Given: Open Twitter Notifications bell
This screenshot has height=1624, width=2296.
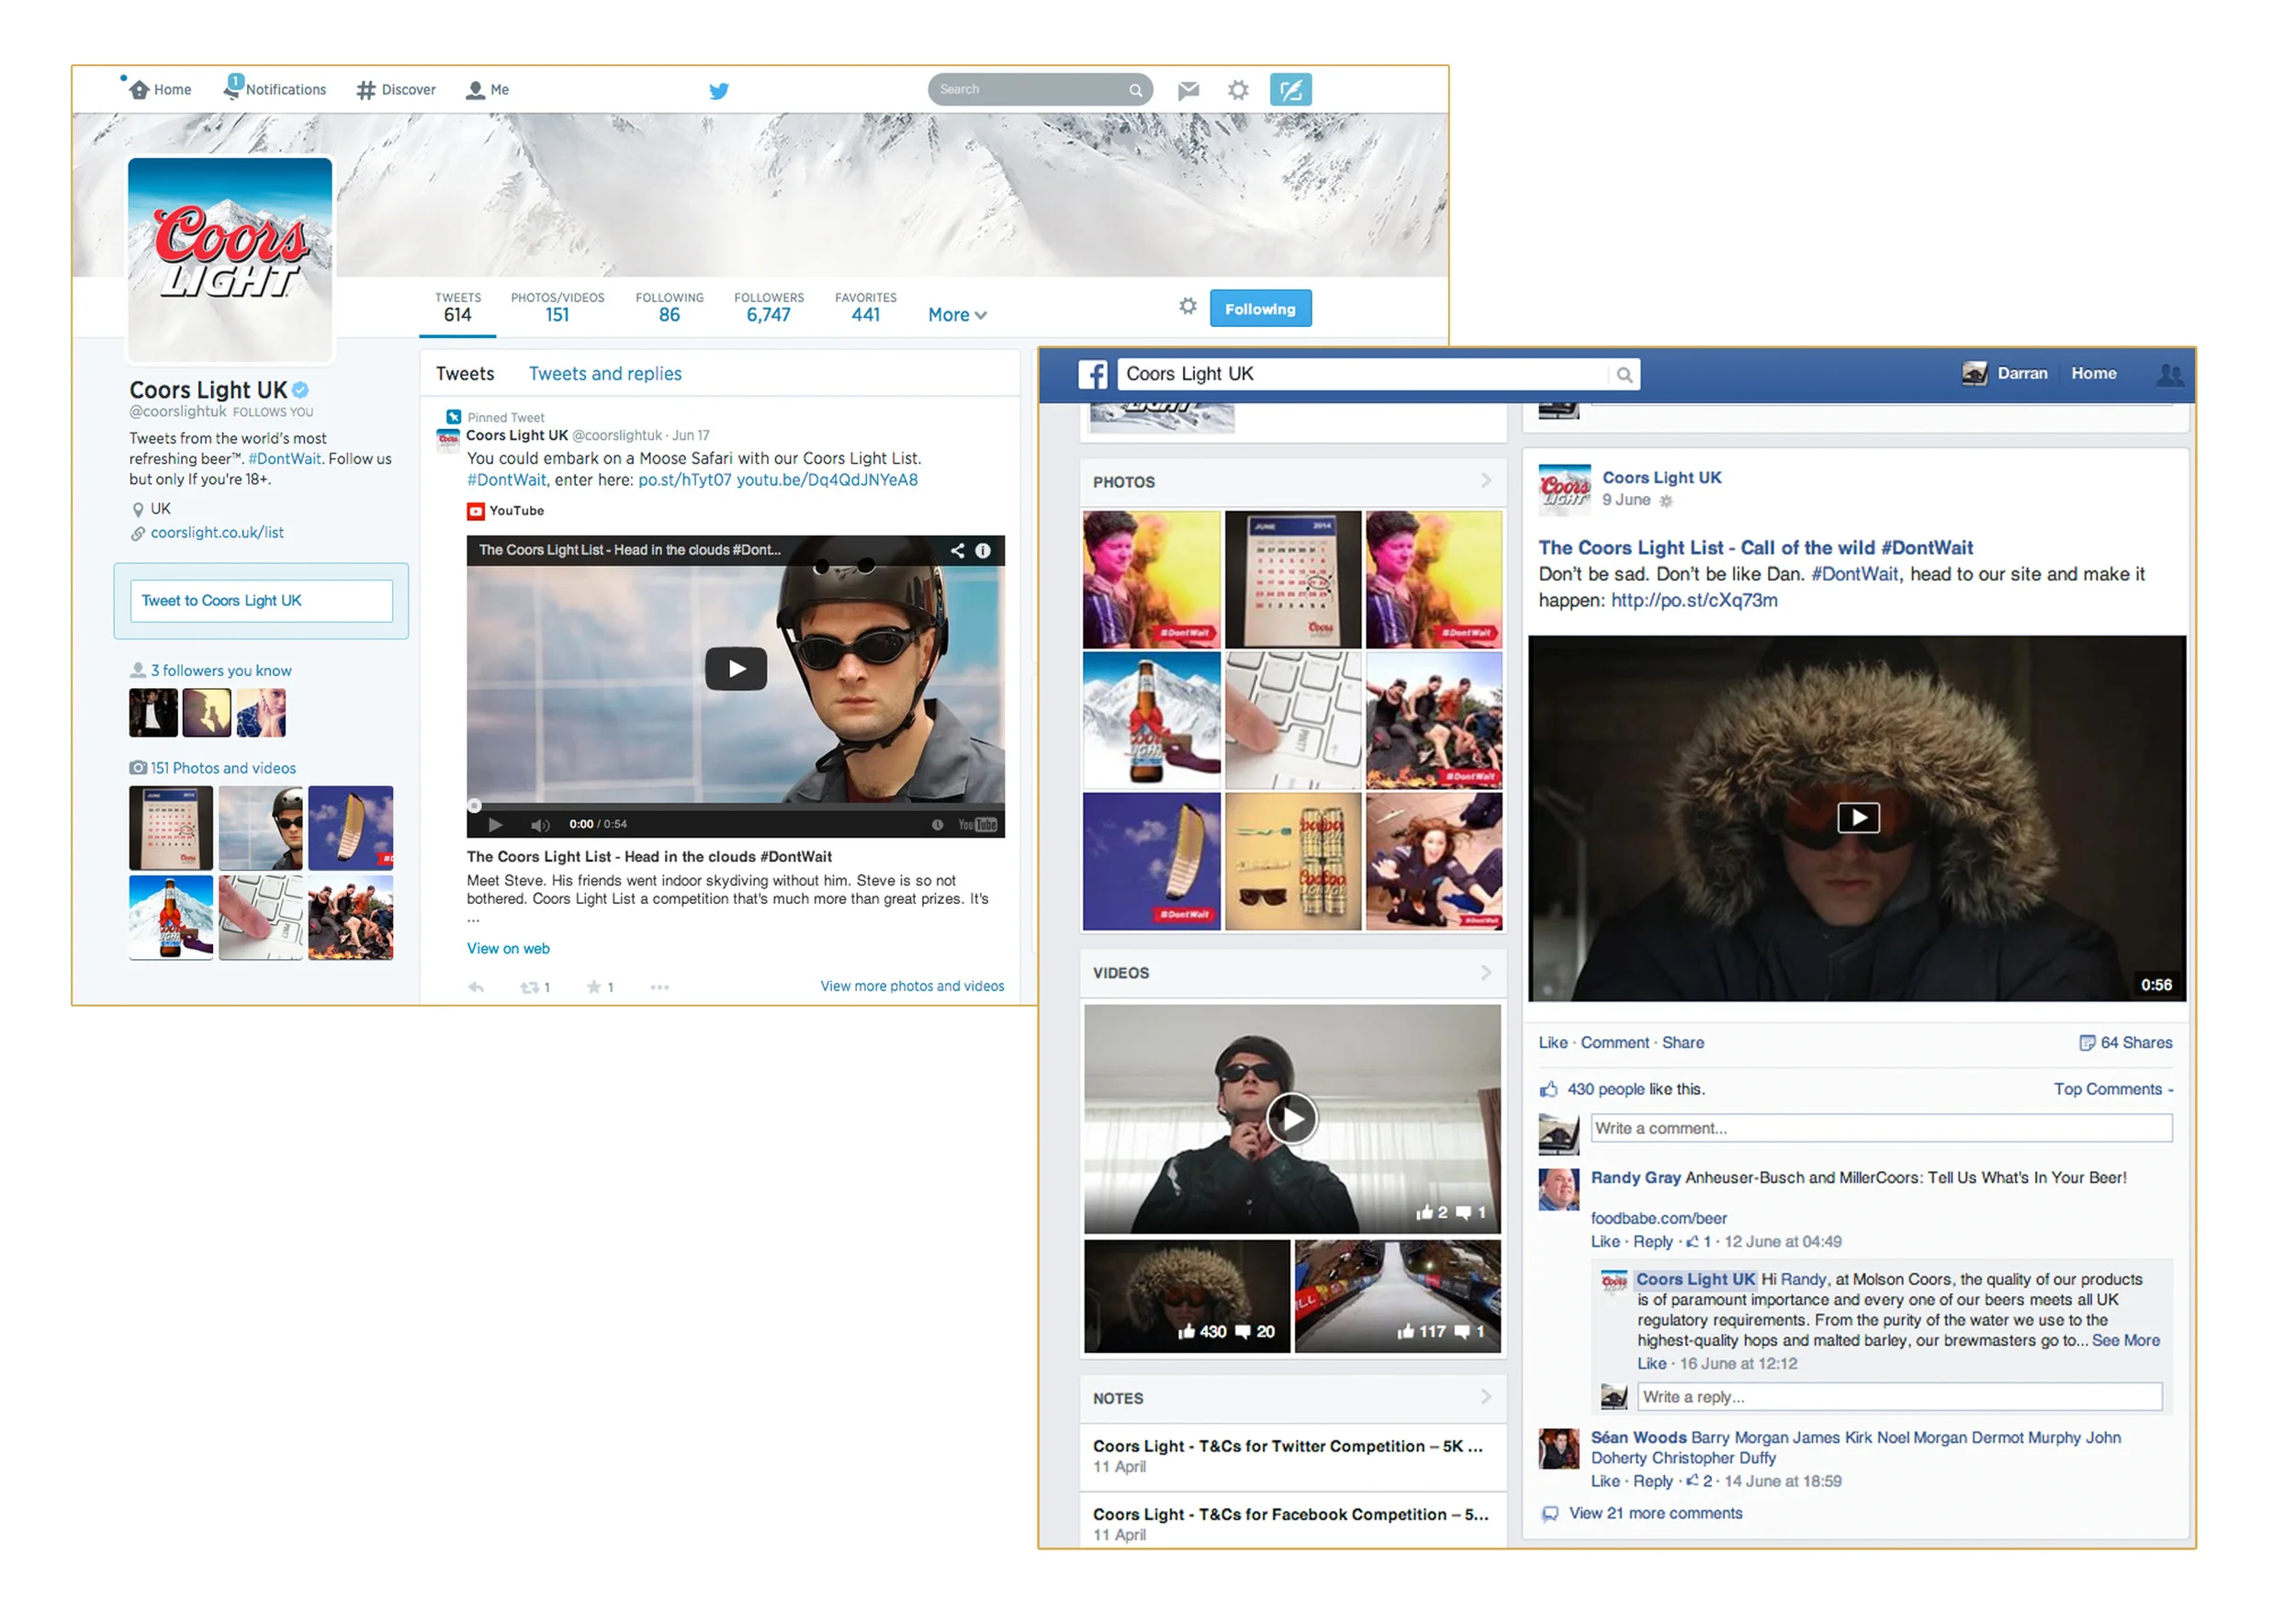Looking at the screenshot, I should click(275, 89).
